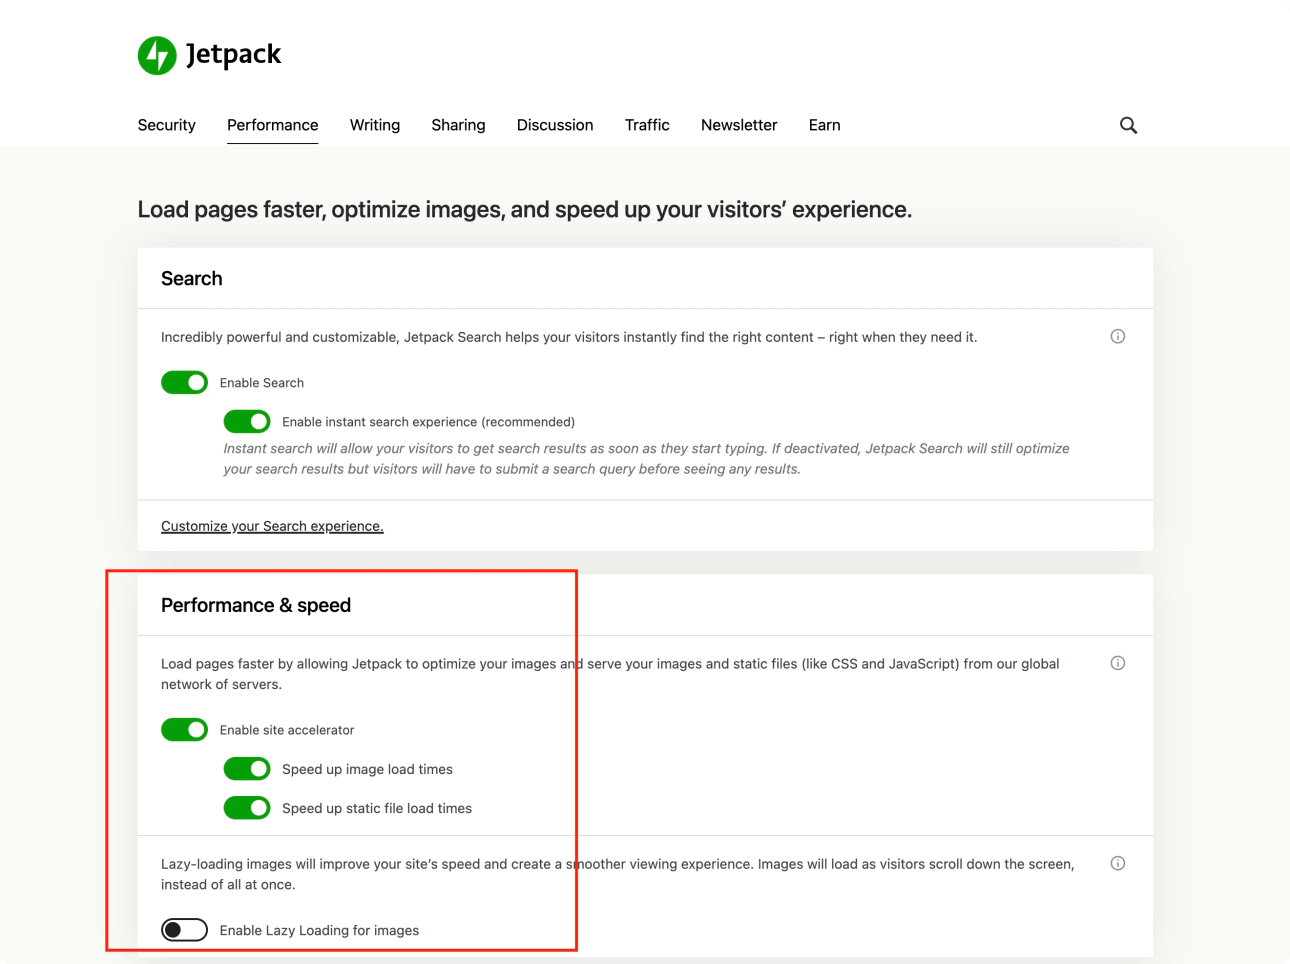This screenshot has height=964, width=1290.
Task: Open search with the magnifying glass icon
Action: [x=1128, y=125]
